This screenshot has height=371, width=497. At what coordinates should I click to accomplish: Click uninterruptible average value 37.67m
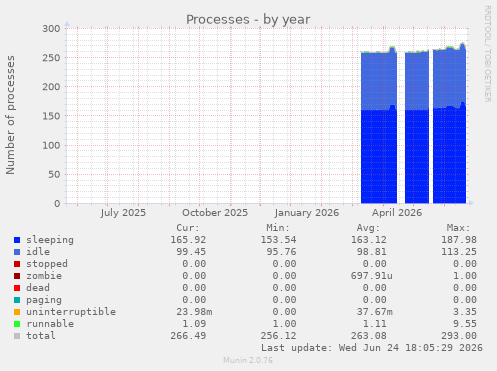pyautogui.click(x=375, y=312)
